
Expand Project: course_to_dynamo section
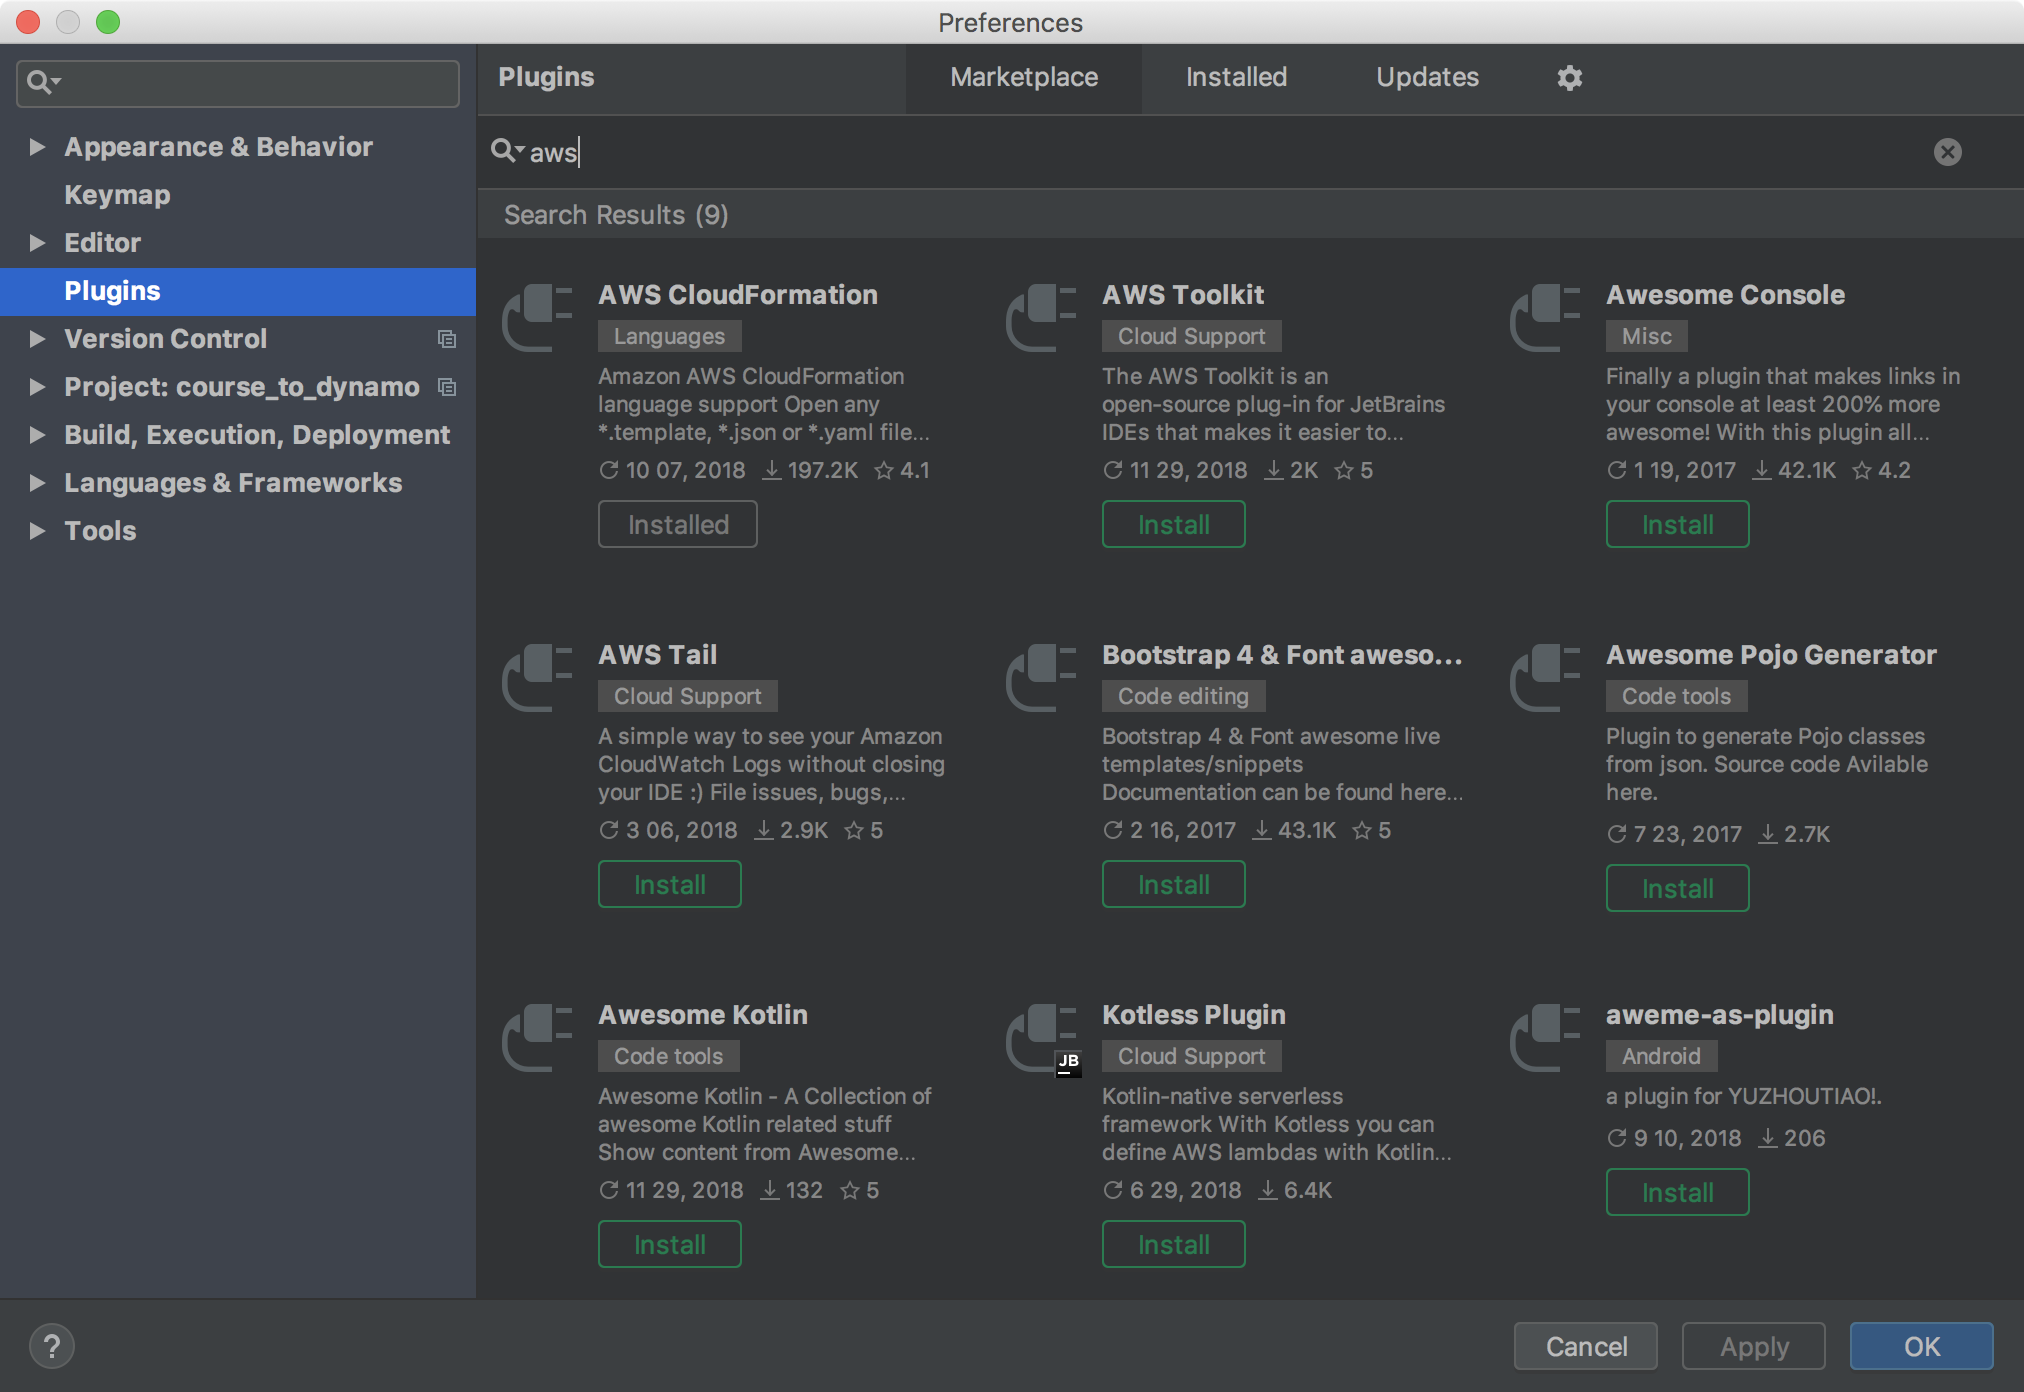(x=38, y=387)
